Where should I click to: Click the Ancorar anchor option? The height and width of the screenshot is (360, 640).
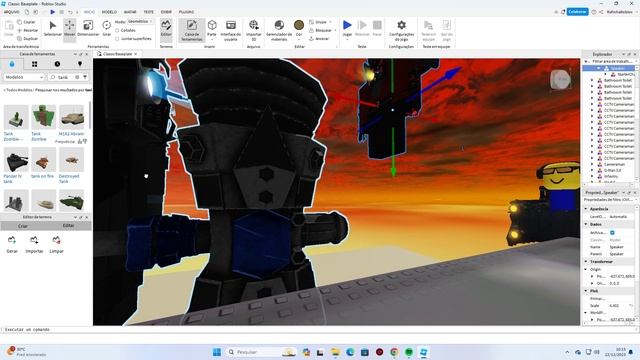point(319,38)
